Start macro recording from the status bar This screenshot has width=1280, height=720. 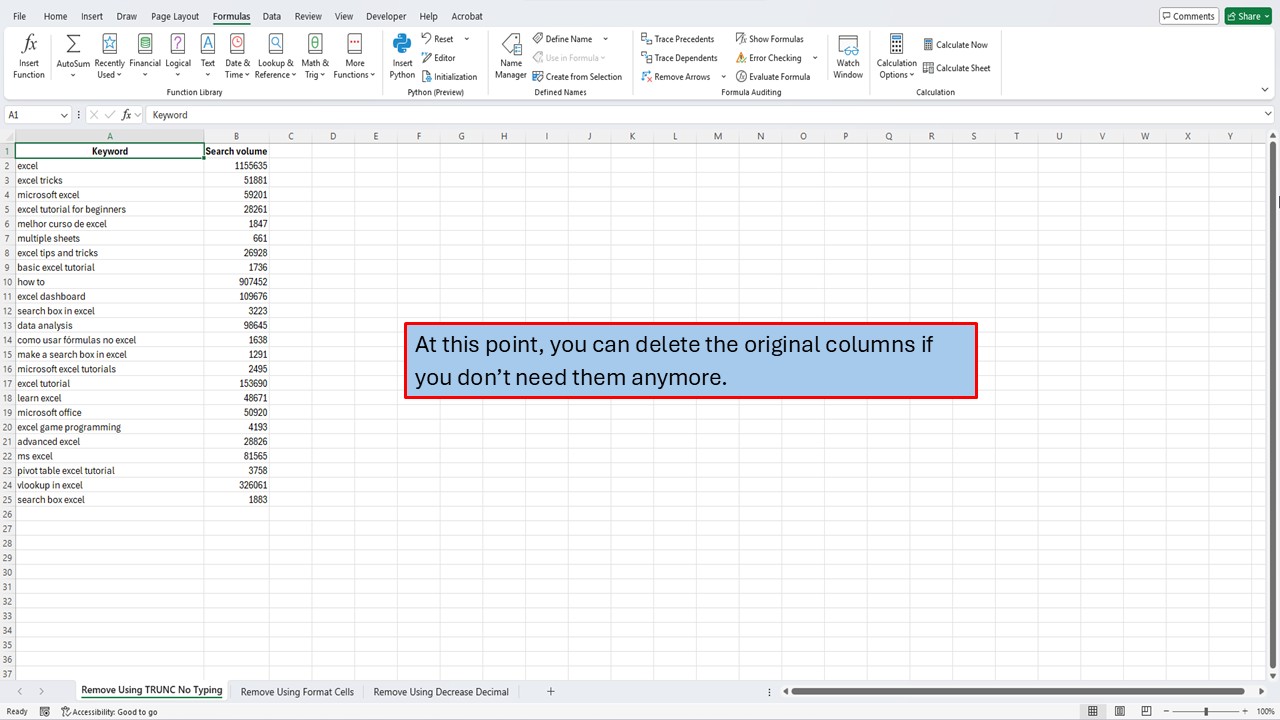coord(45,711)
